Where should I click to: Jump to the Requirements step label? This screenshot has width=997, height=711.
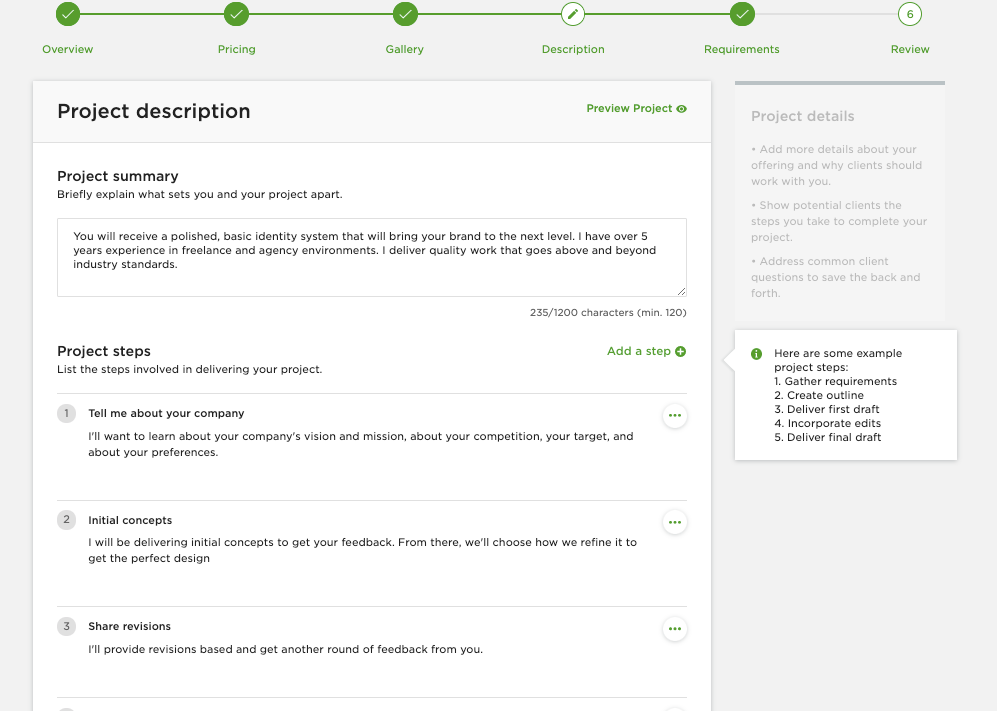(741, 49)
